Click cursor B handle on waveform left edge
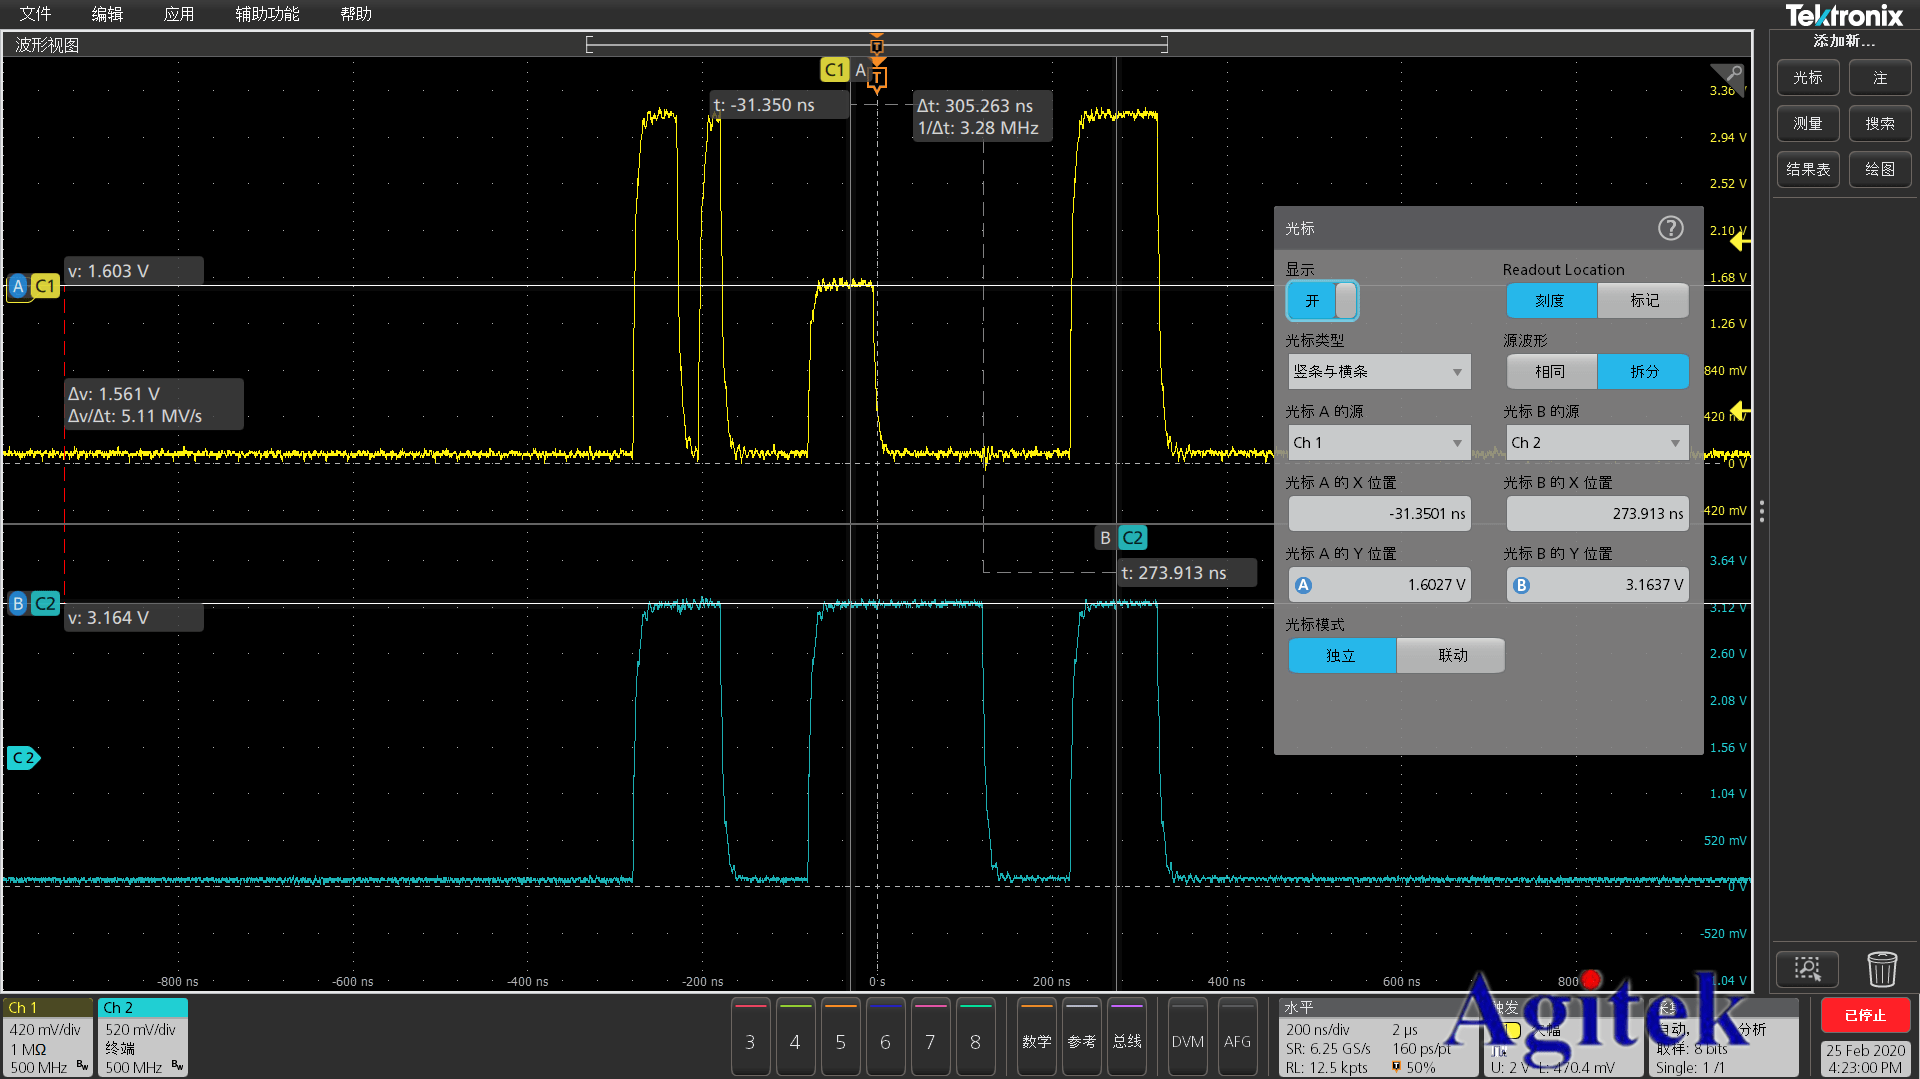 pyautogui.click(x=18, y=604)
